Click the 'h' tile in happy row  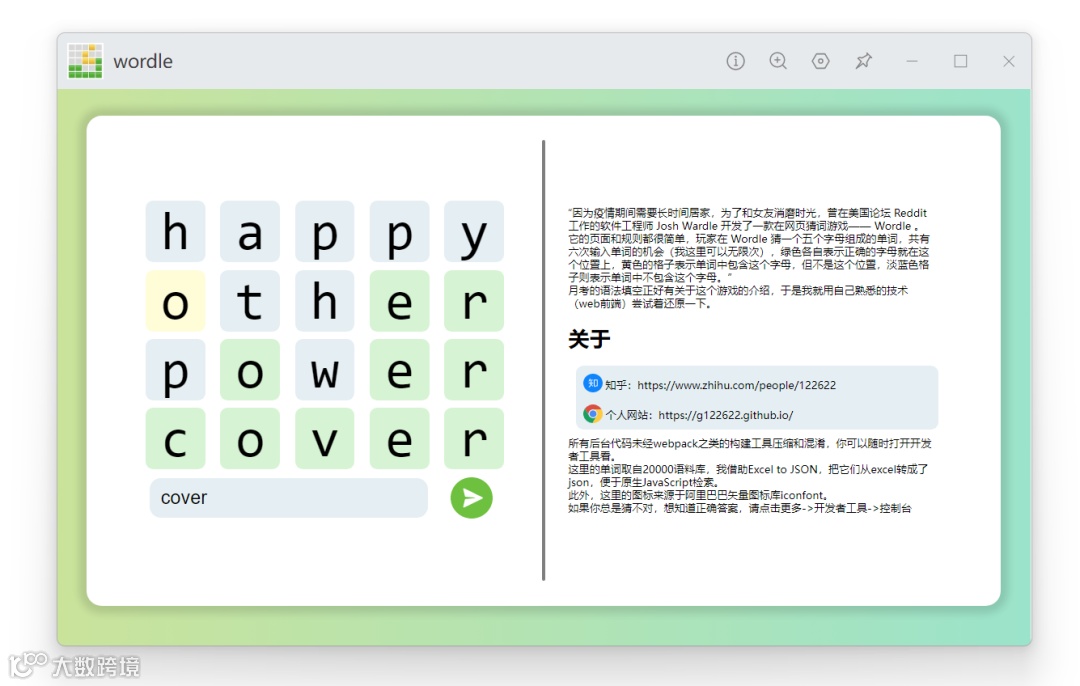click(176, 231)
